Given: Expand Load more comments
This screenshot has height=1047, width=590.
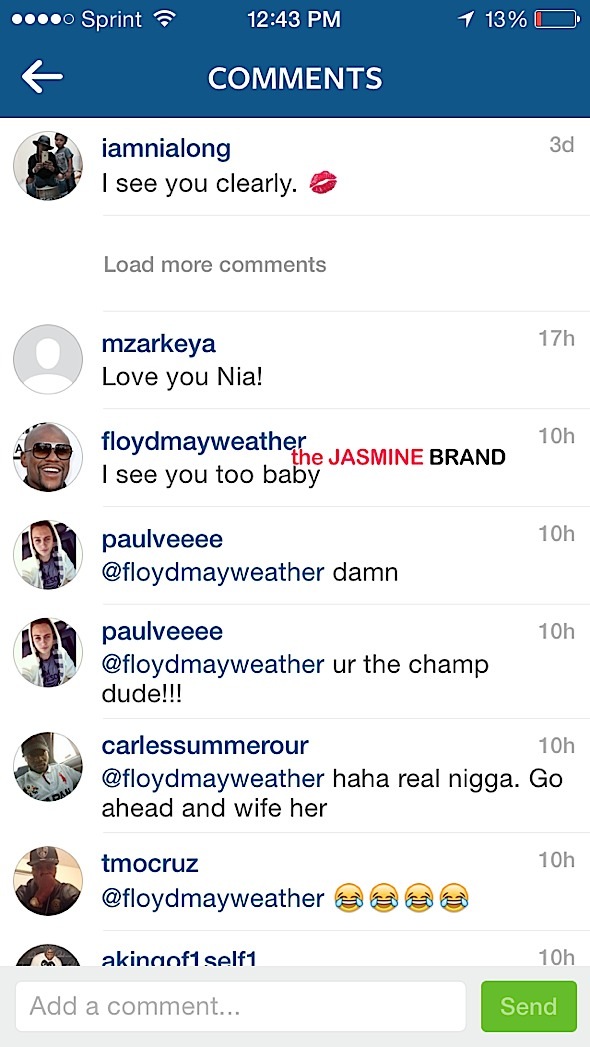Looking at the screenshot, I should pyautogui.click(x=215, y=264).
